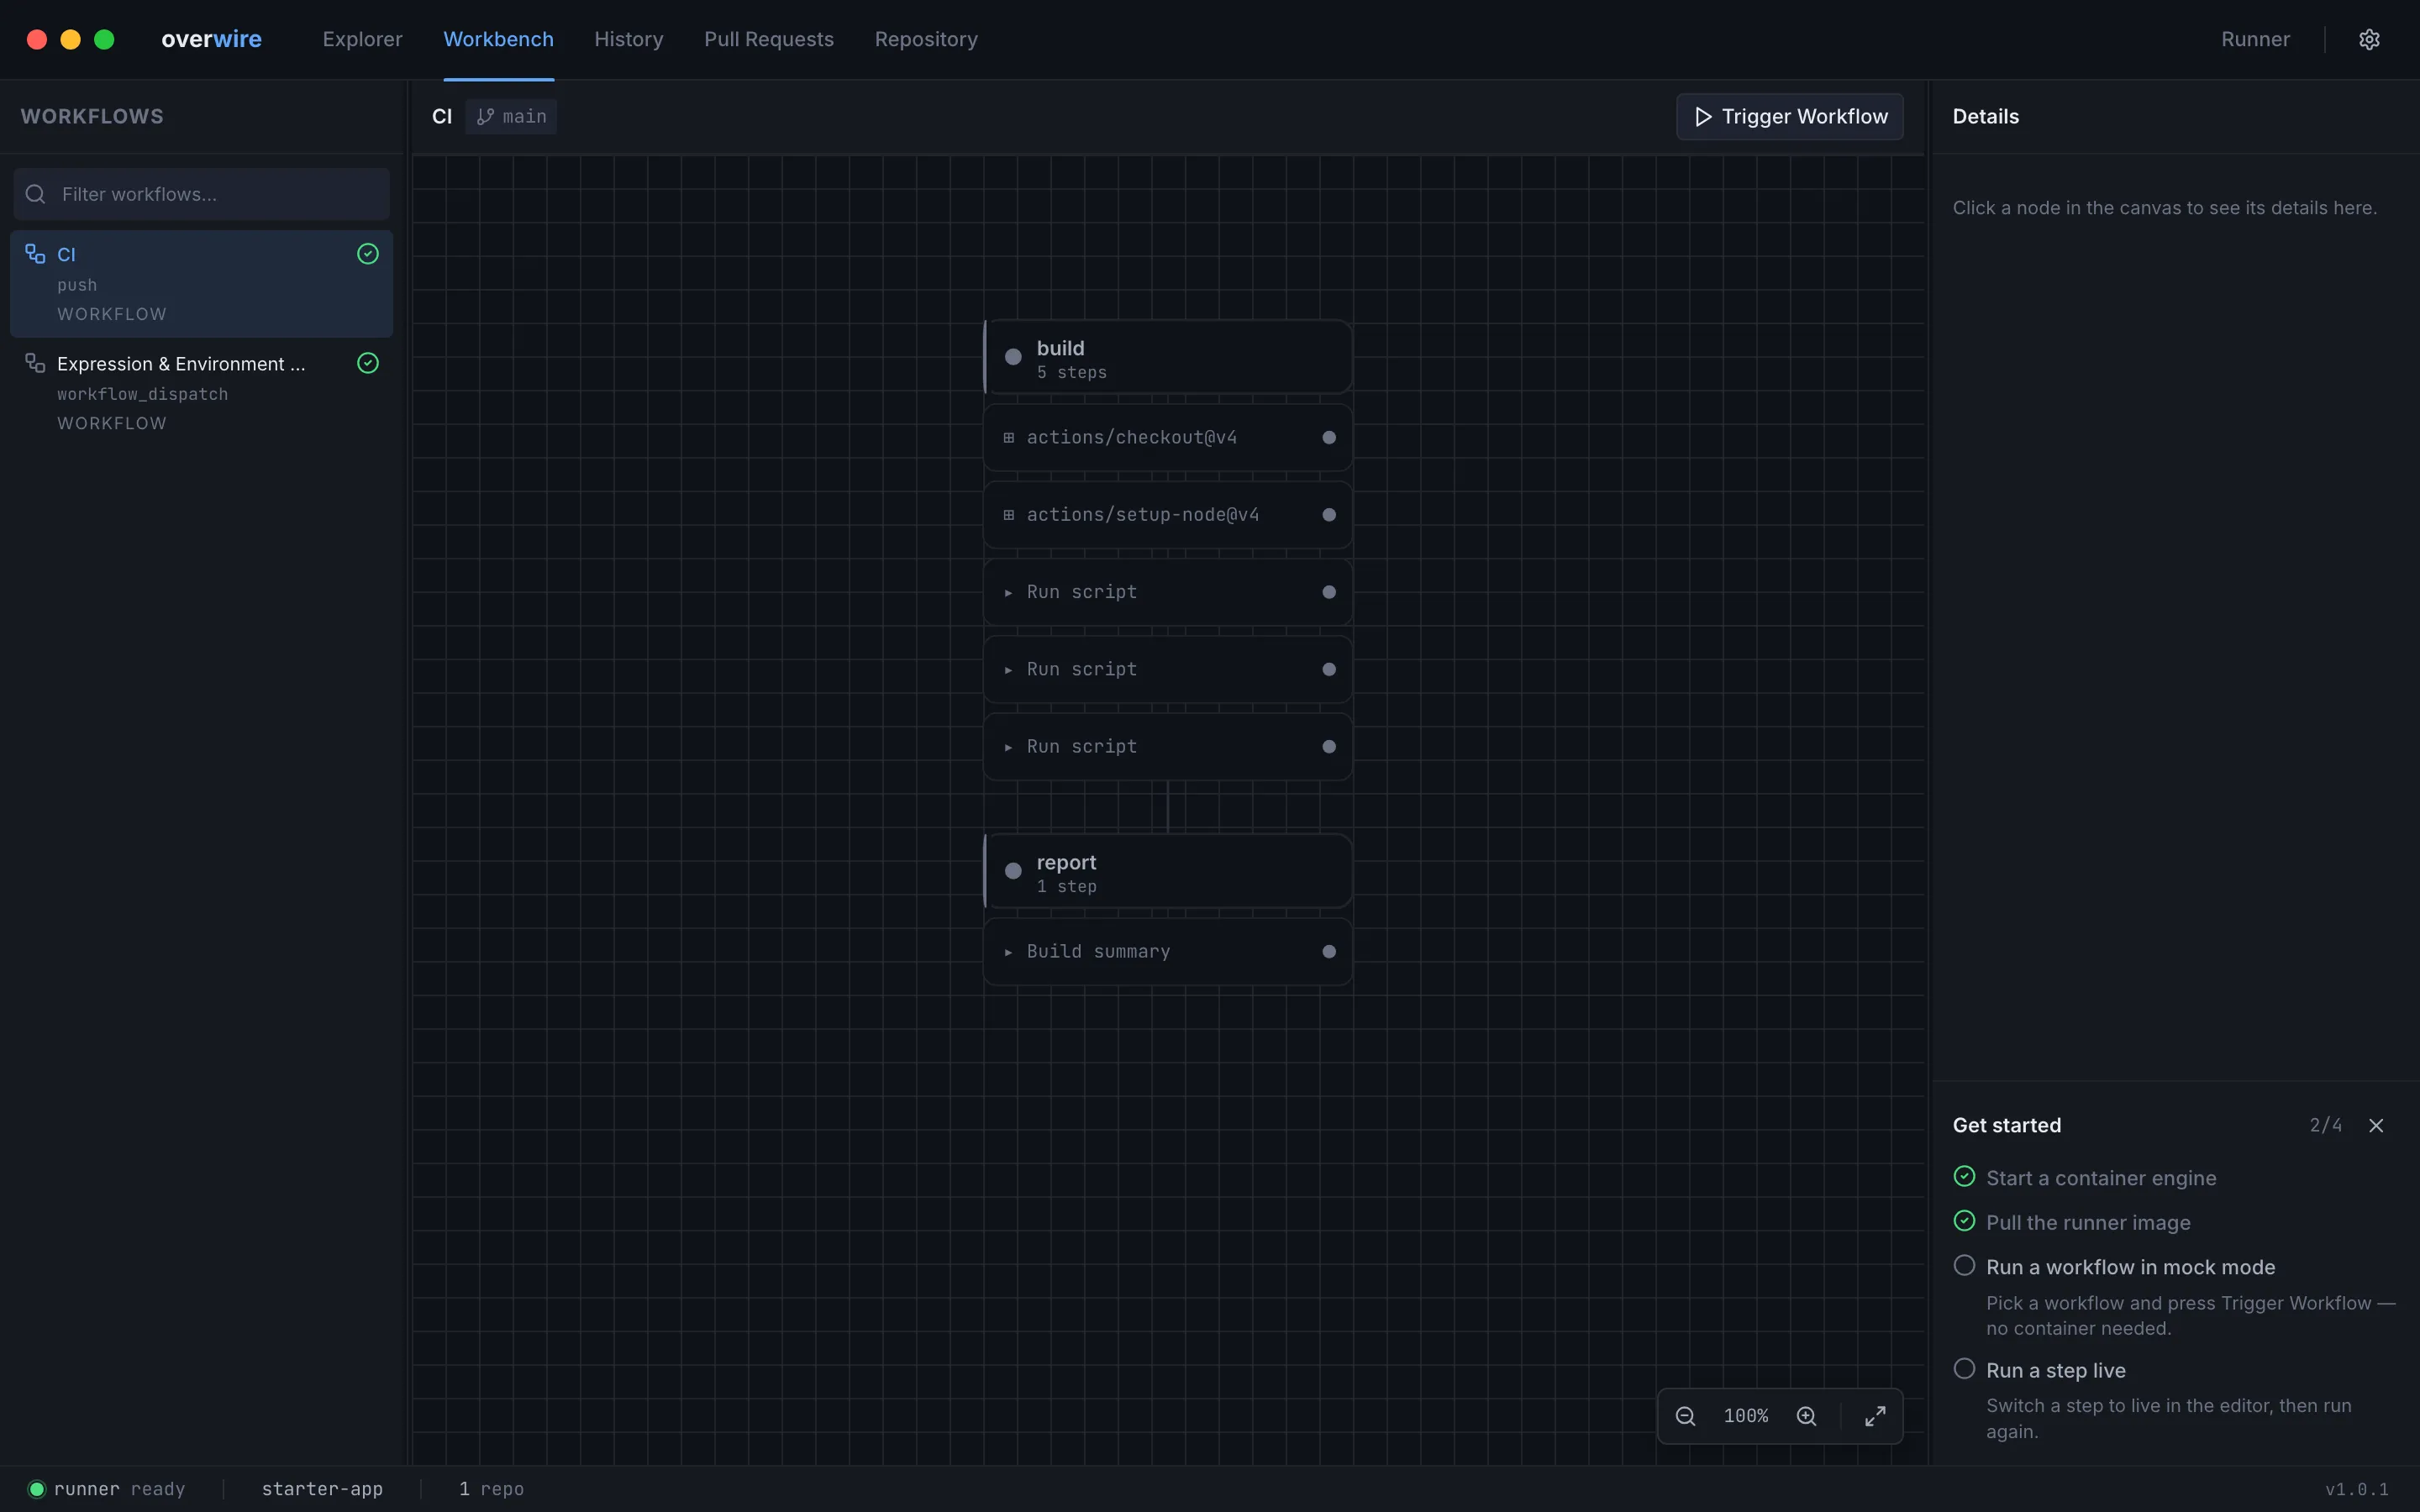
Task: Click the build job node header
Action: click(x=1168, y=358)
